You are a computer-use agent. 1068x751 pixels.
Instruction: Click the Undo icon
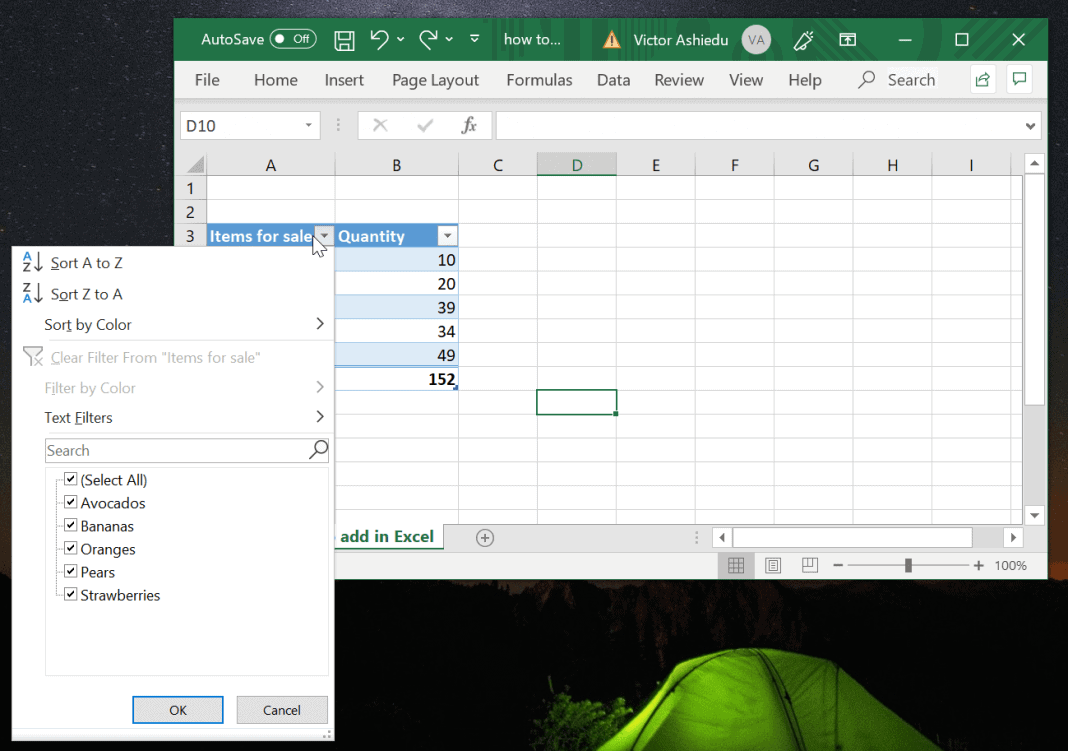click(x=381, y=39)
